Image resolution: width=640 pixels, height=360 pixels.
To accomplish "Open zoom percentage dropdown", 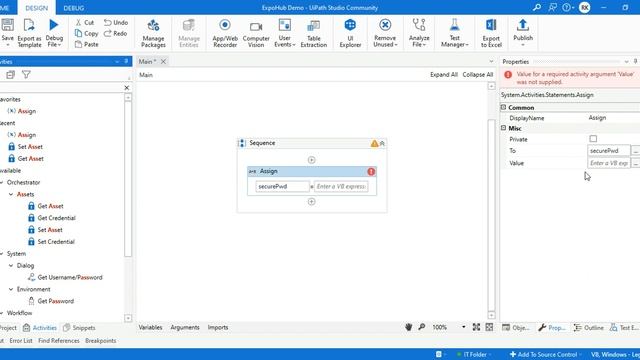I will tap(464, 327).
